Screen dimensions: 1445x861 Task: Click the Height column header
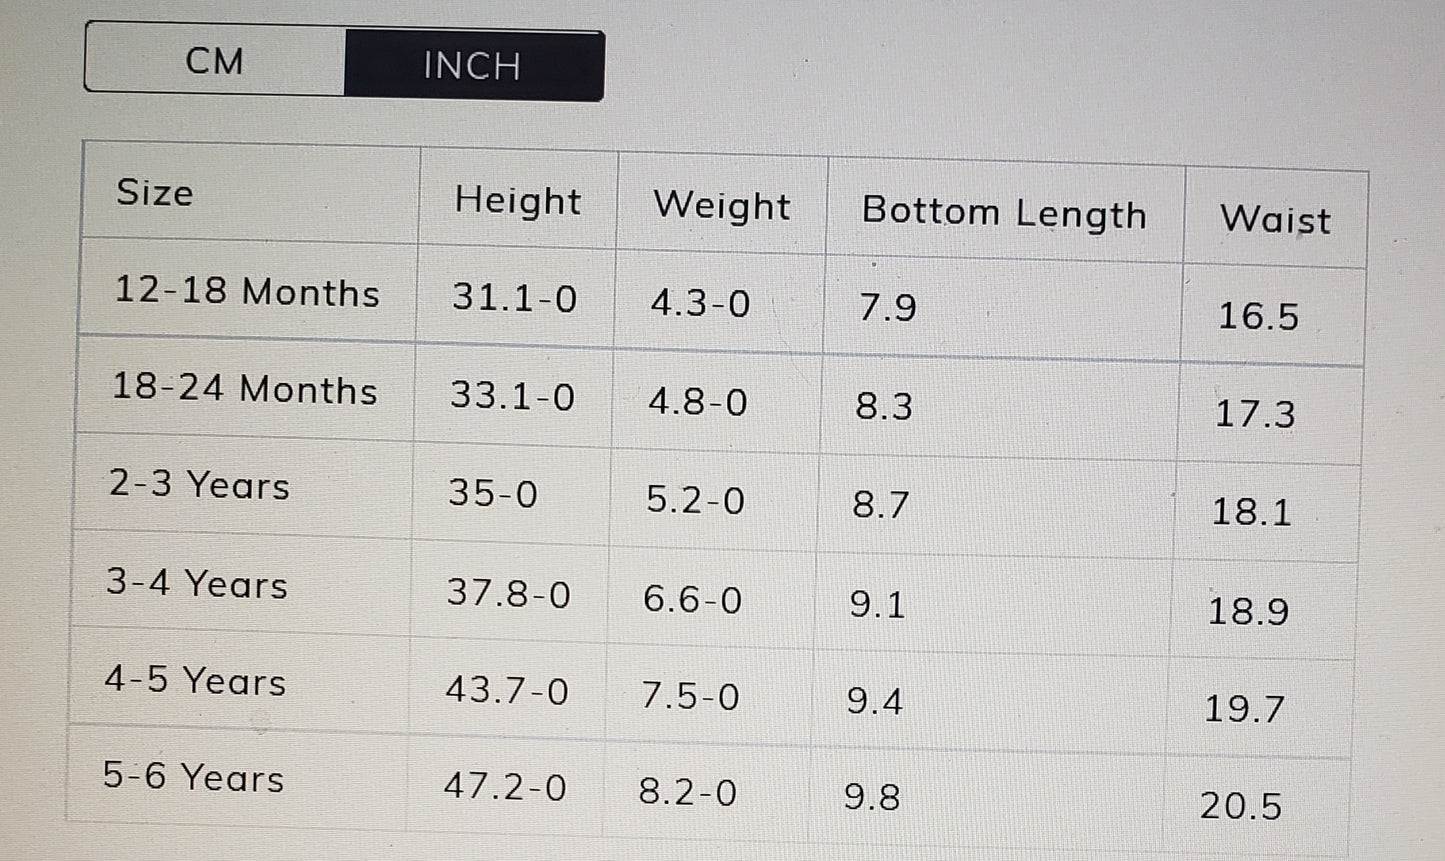pyautogui.click(x=517, y=200)
